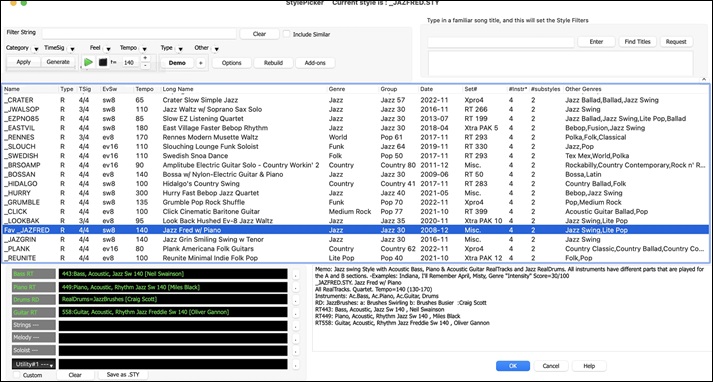Open the Utility#1 track dropdown
713x382 pixels.
click(34, 364)
